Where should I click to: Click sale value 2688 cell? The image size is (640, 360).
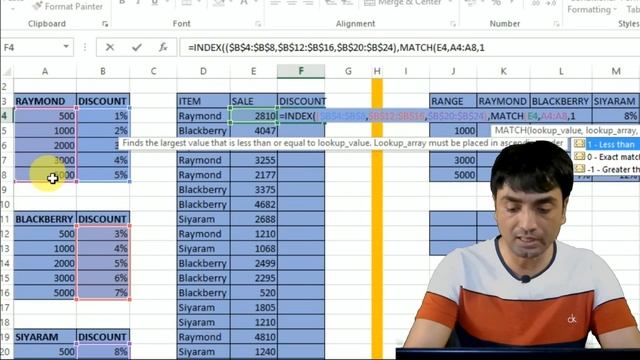(253, 219)
